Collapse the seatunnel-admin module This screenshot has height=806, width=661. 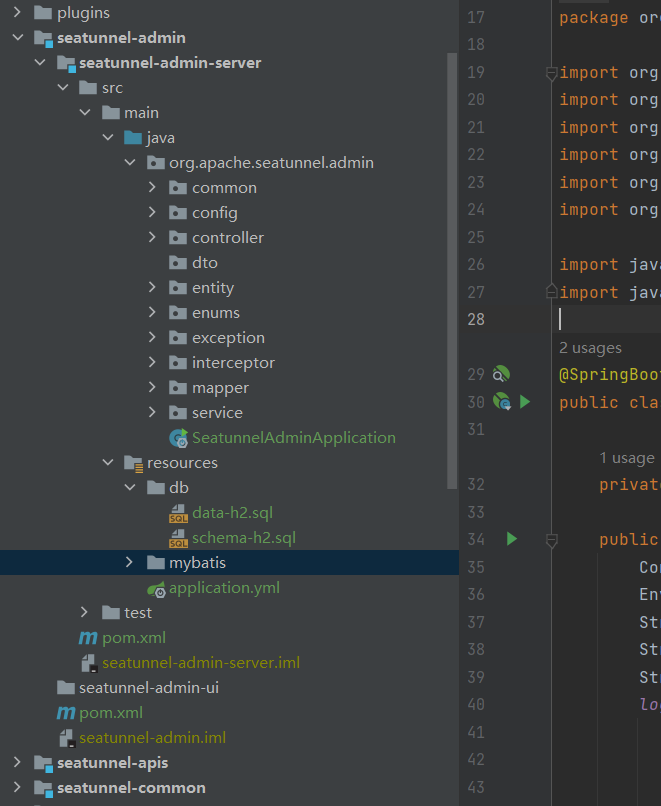(18, 38)
